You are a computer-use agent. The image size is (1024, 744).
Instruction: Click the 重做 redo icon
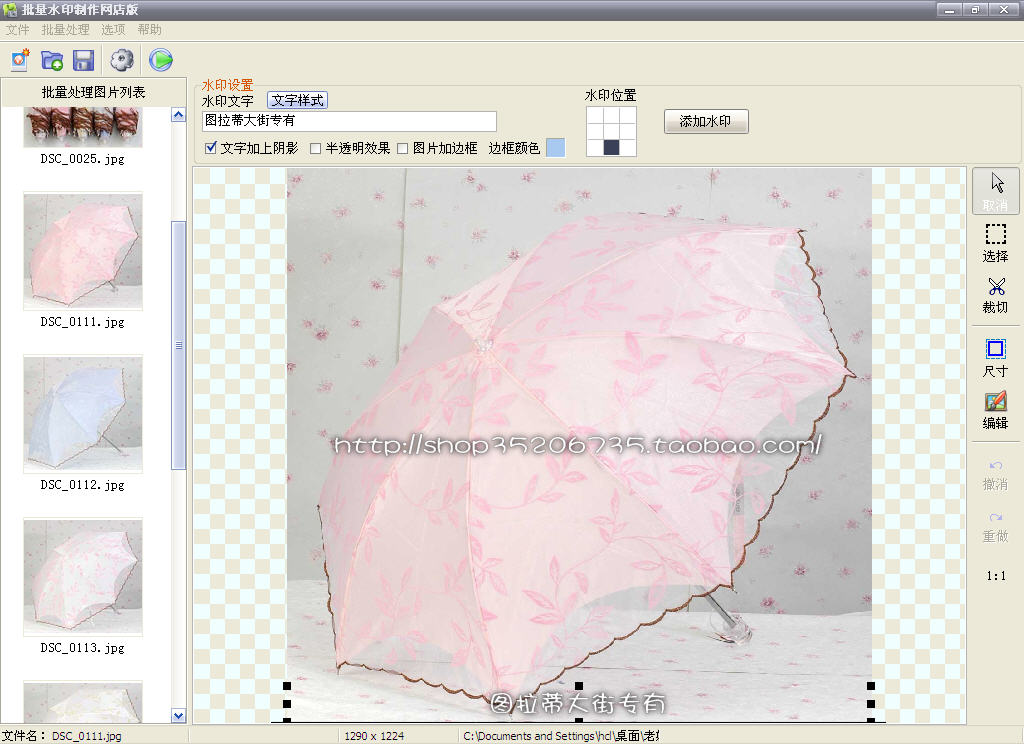pos(995,528)
